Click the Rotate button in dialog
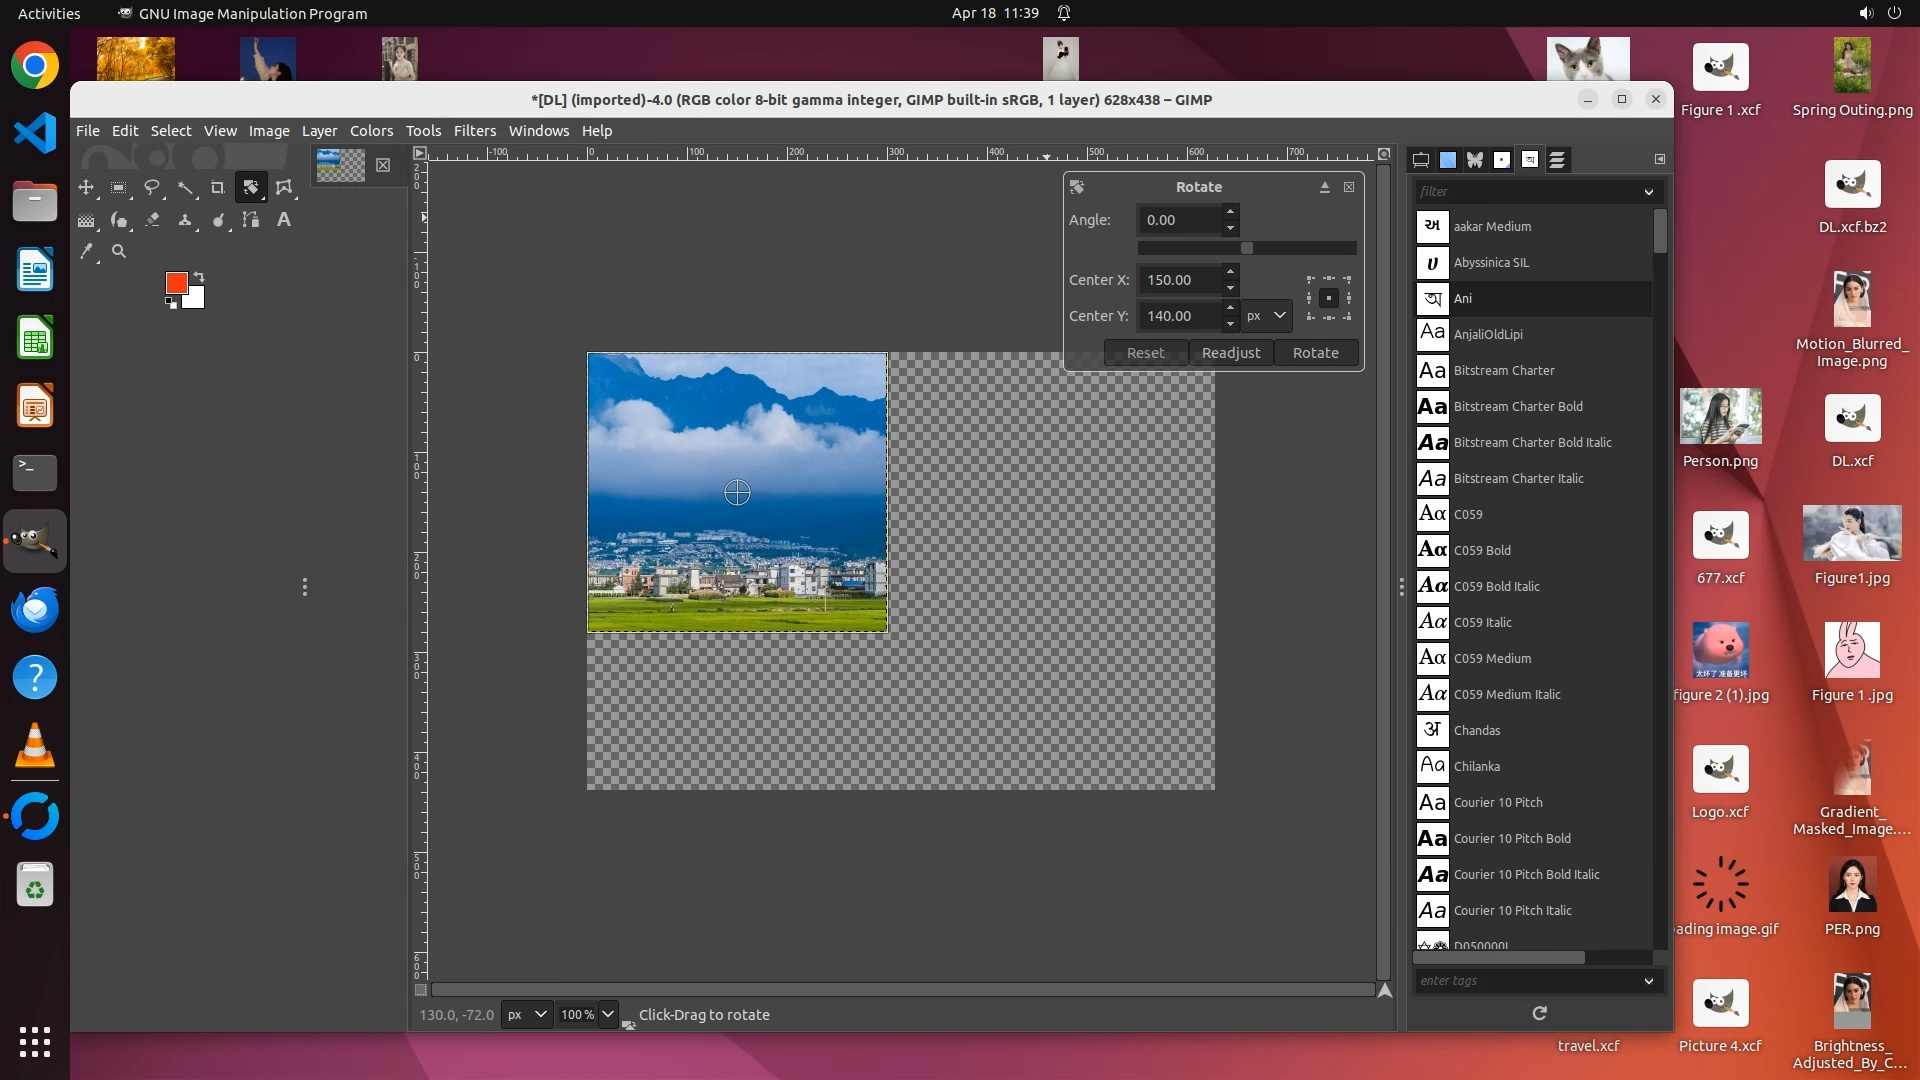The height and width of the screenshot is (1080, 1920). [x=1315, y=353]
